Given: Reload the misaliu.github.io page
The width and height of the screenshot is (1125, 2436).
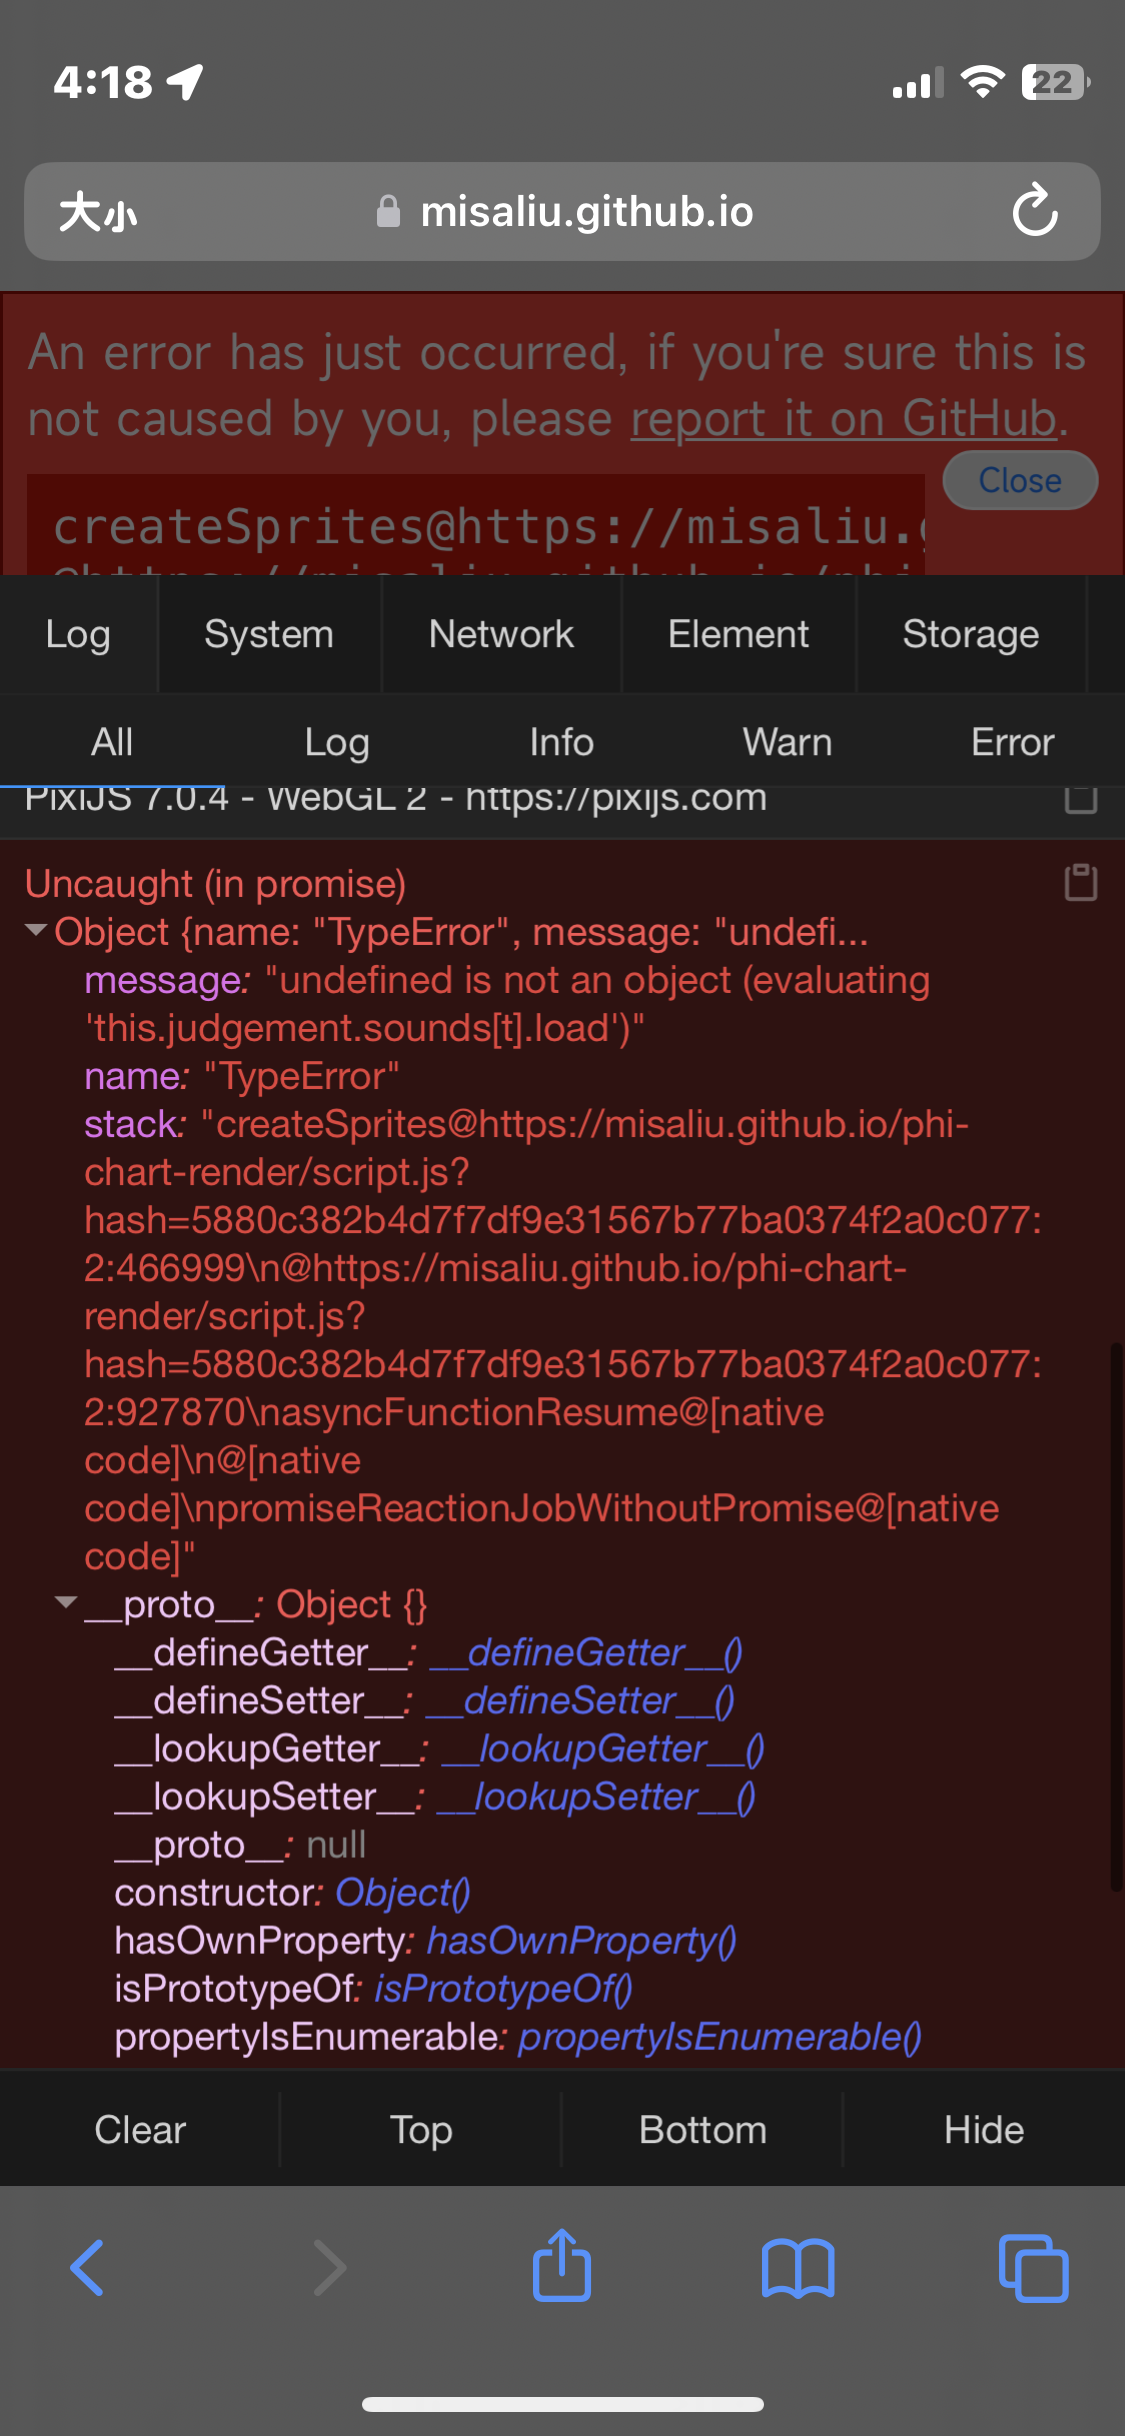Looking at the screenshot, I should pyautogui.click(x=1037, y=211).
